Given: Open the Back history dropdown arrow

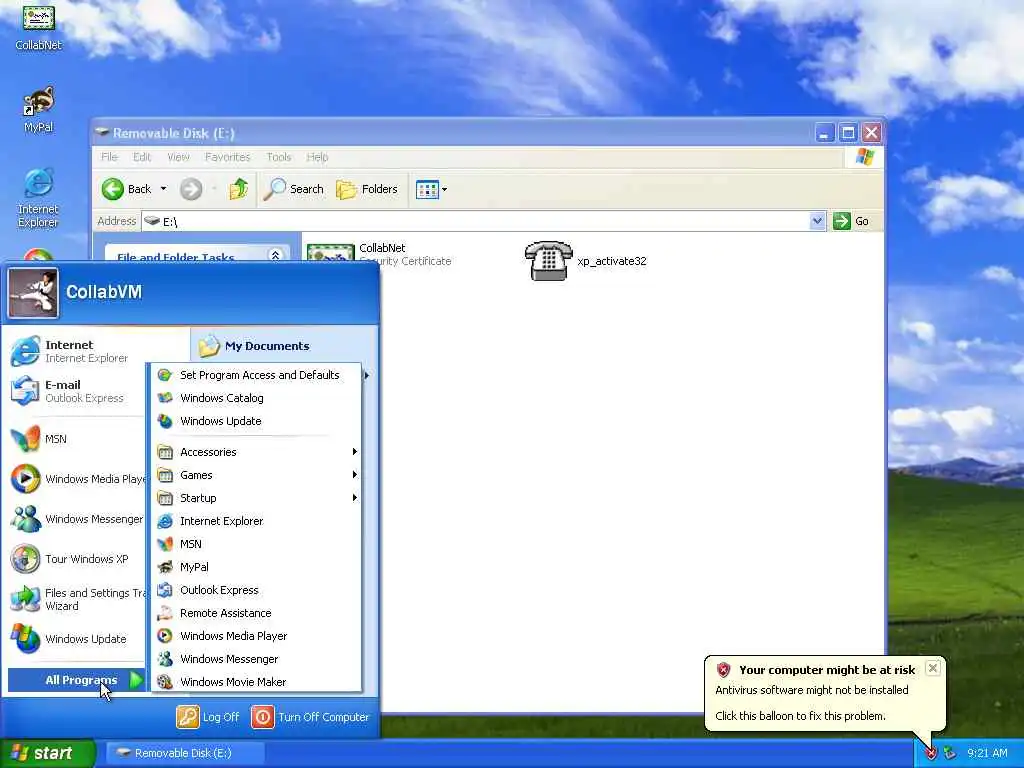Looking at the screenshot, I should point(163,189).
